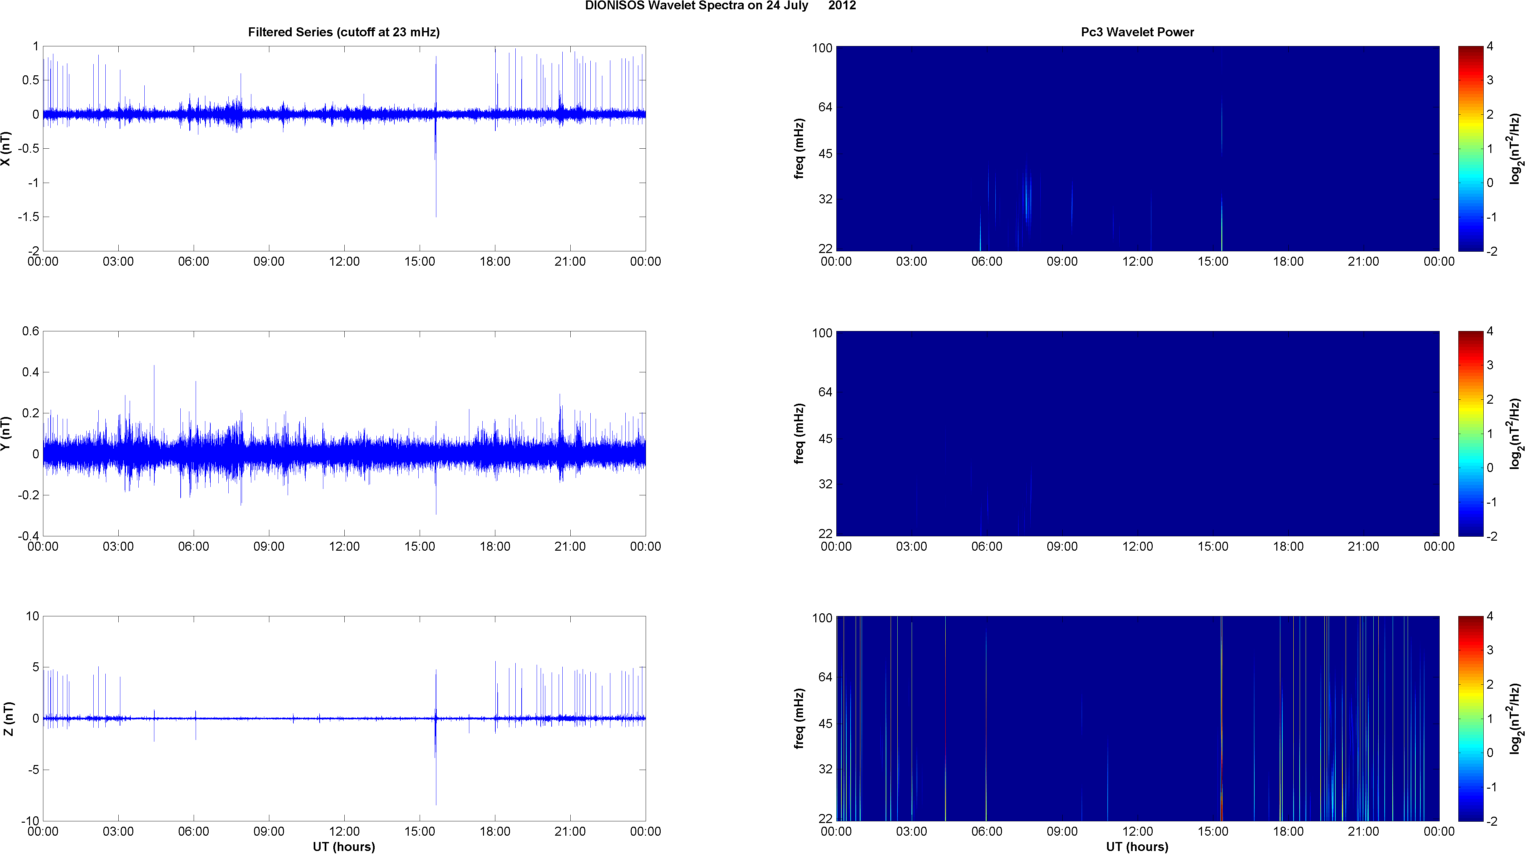1525x854 pixels.
Task: Select the 'Pc3 Wavelet Power' column heading
Action: point(1137,32)
